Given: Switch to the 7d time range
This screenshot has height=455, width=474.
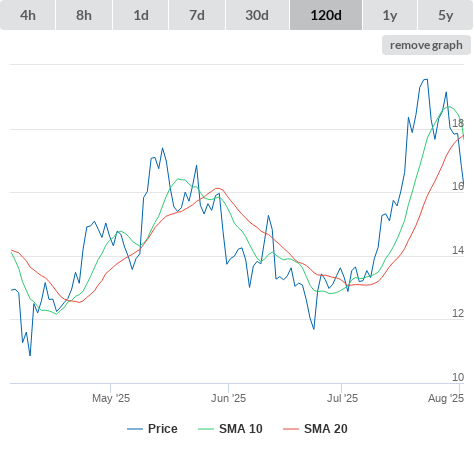Looking at the screenshot, I should (x=197, y=15).
